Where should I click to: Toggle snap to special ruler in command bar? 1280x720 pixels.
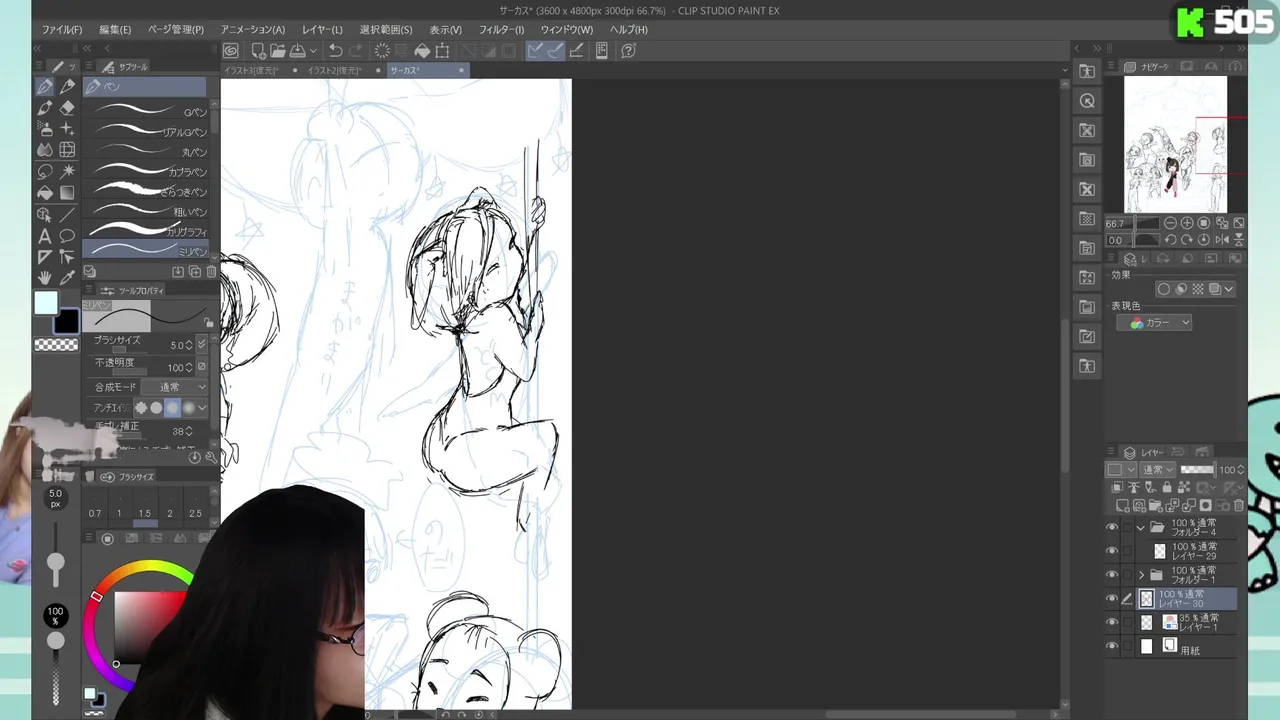[x=555, y=51]
